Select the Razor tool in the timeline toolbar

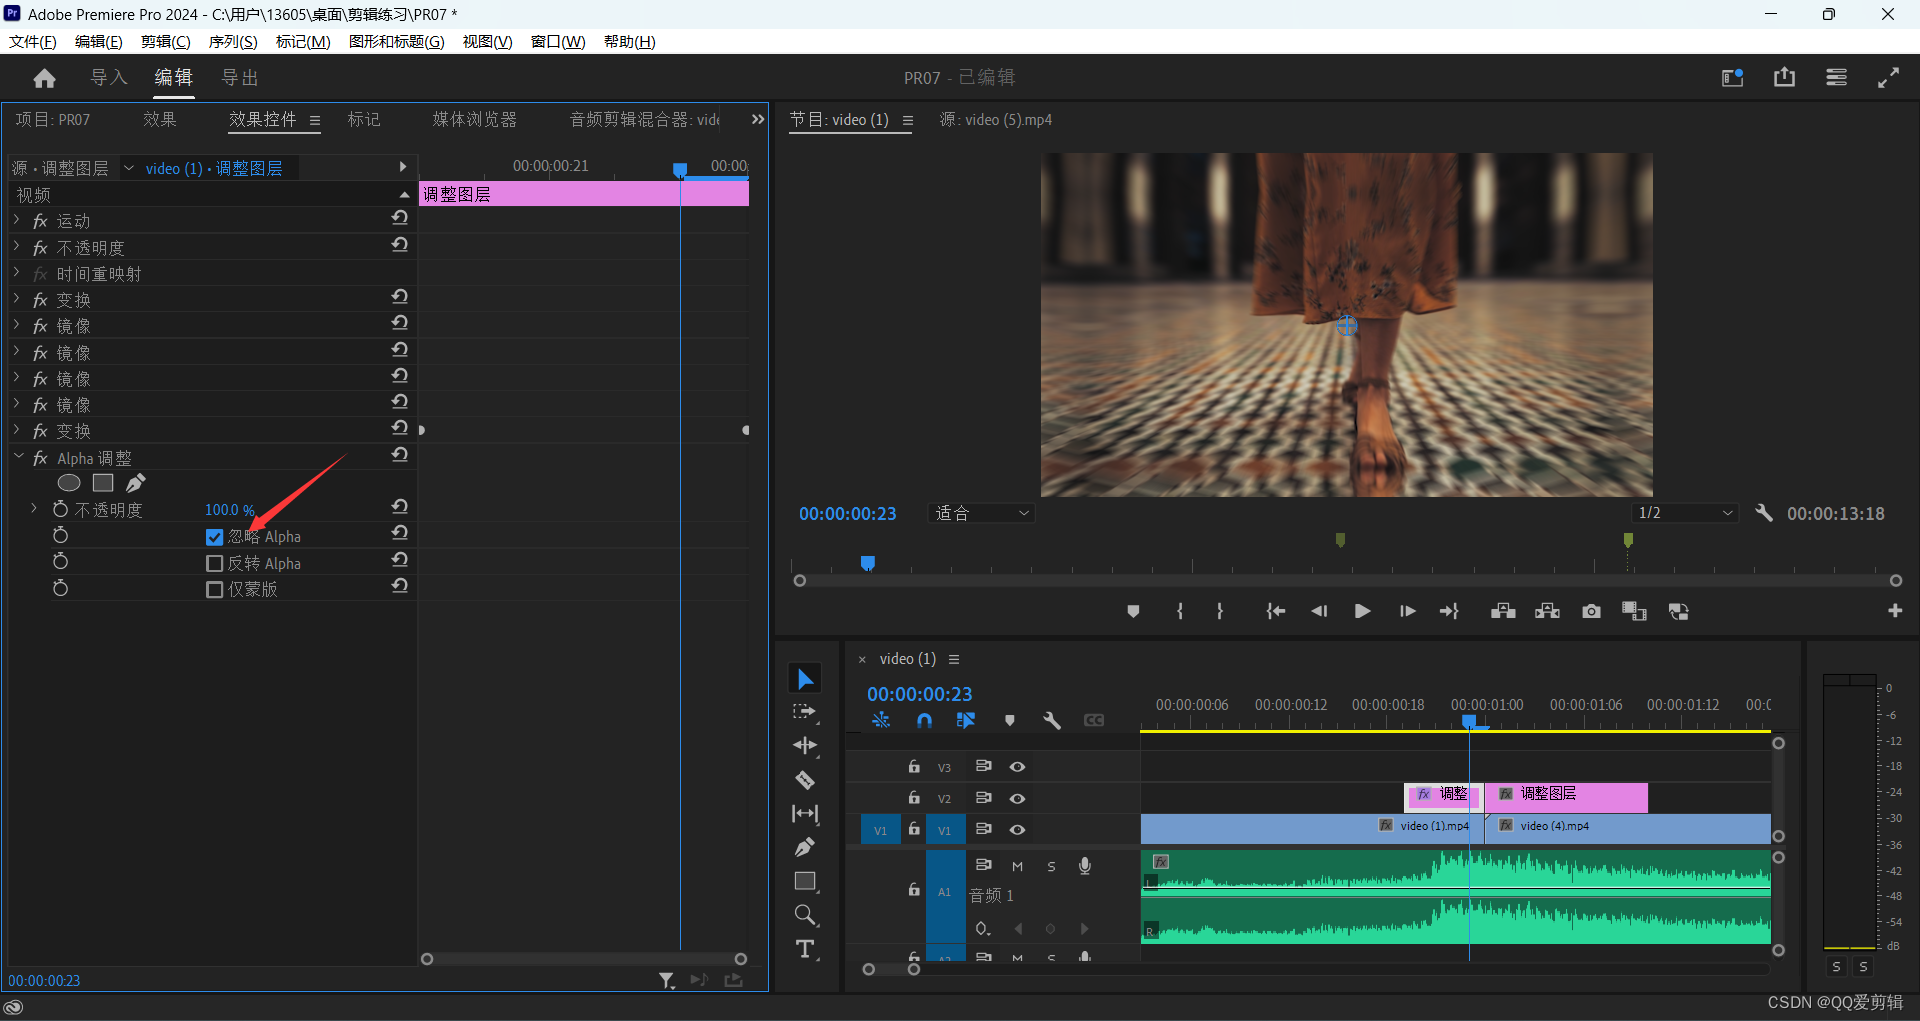click(x=805, y=780)
